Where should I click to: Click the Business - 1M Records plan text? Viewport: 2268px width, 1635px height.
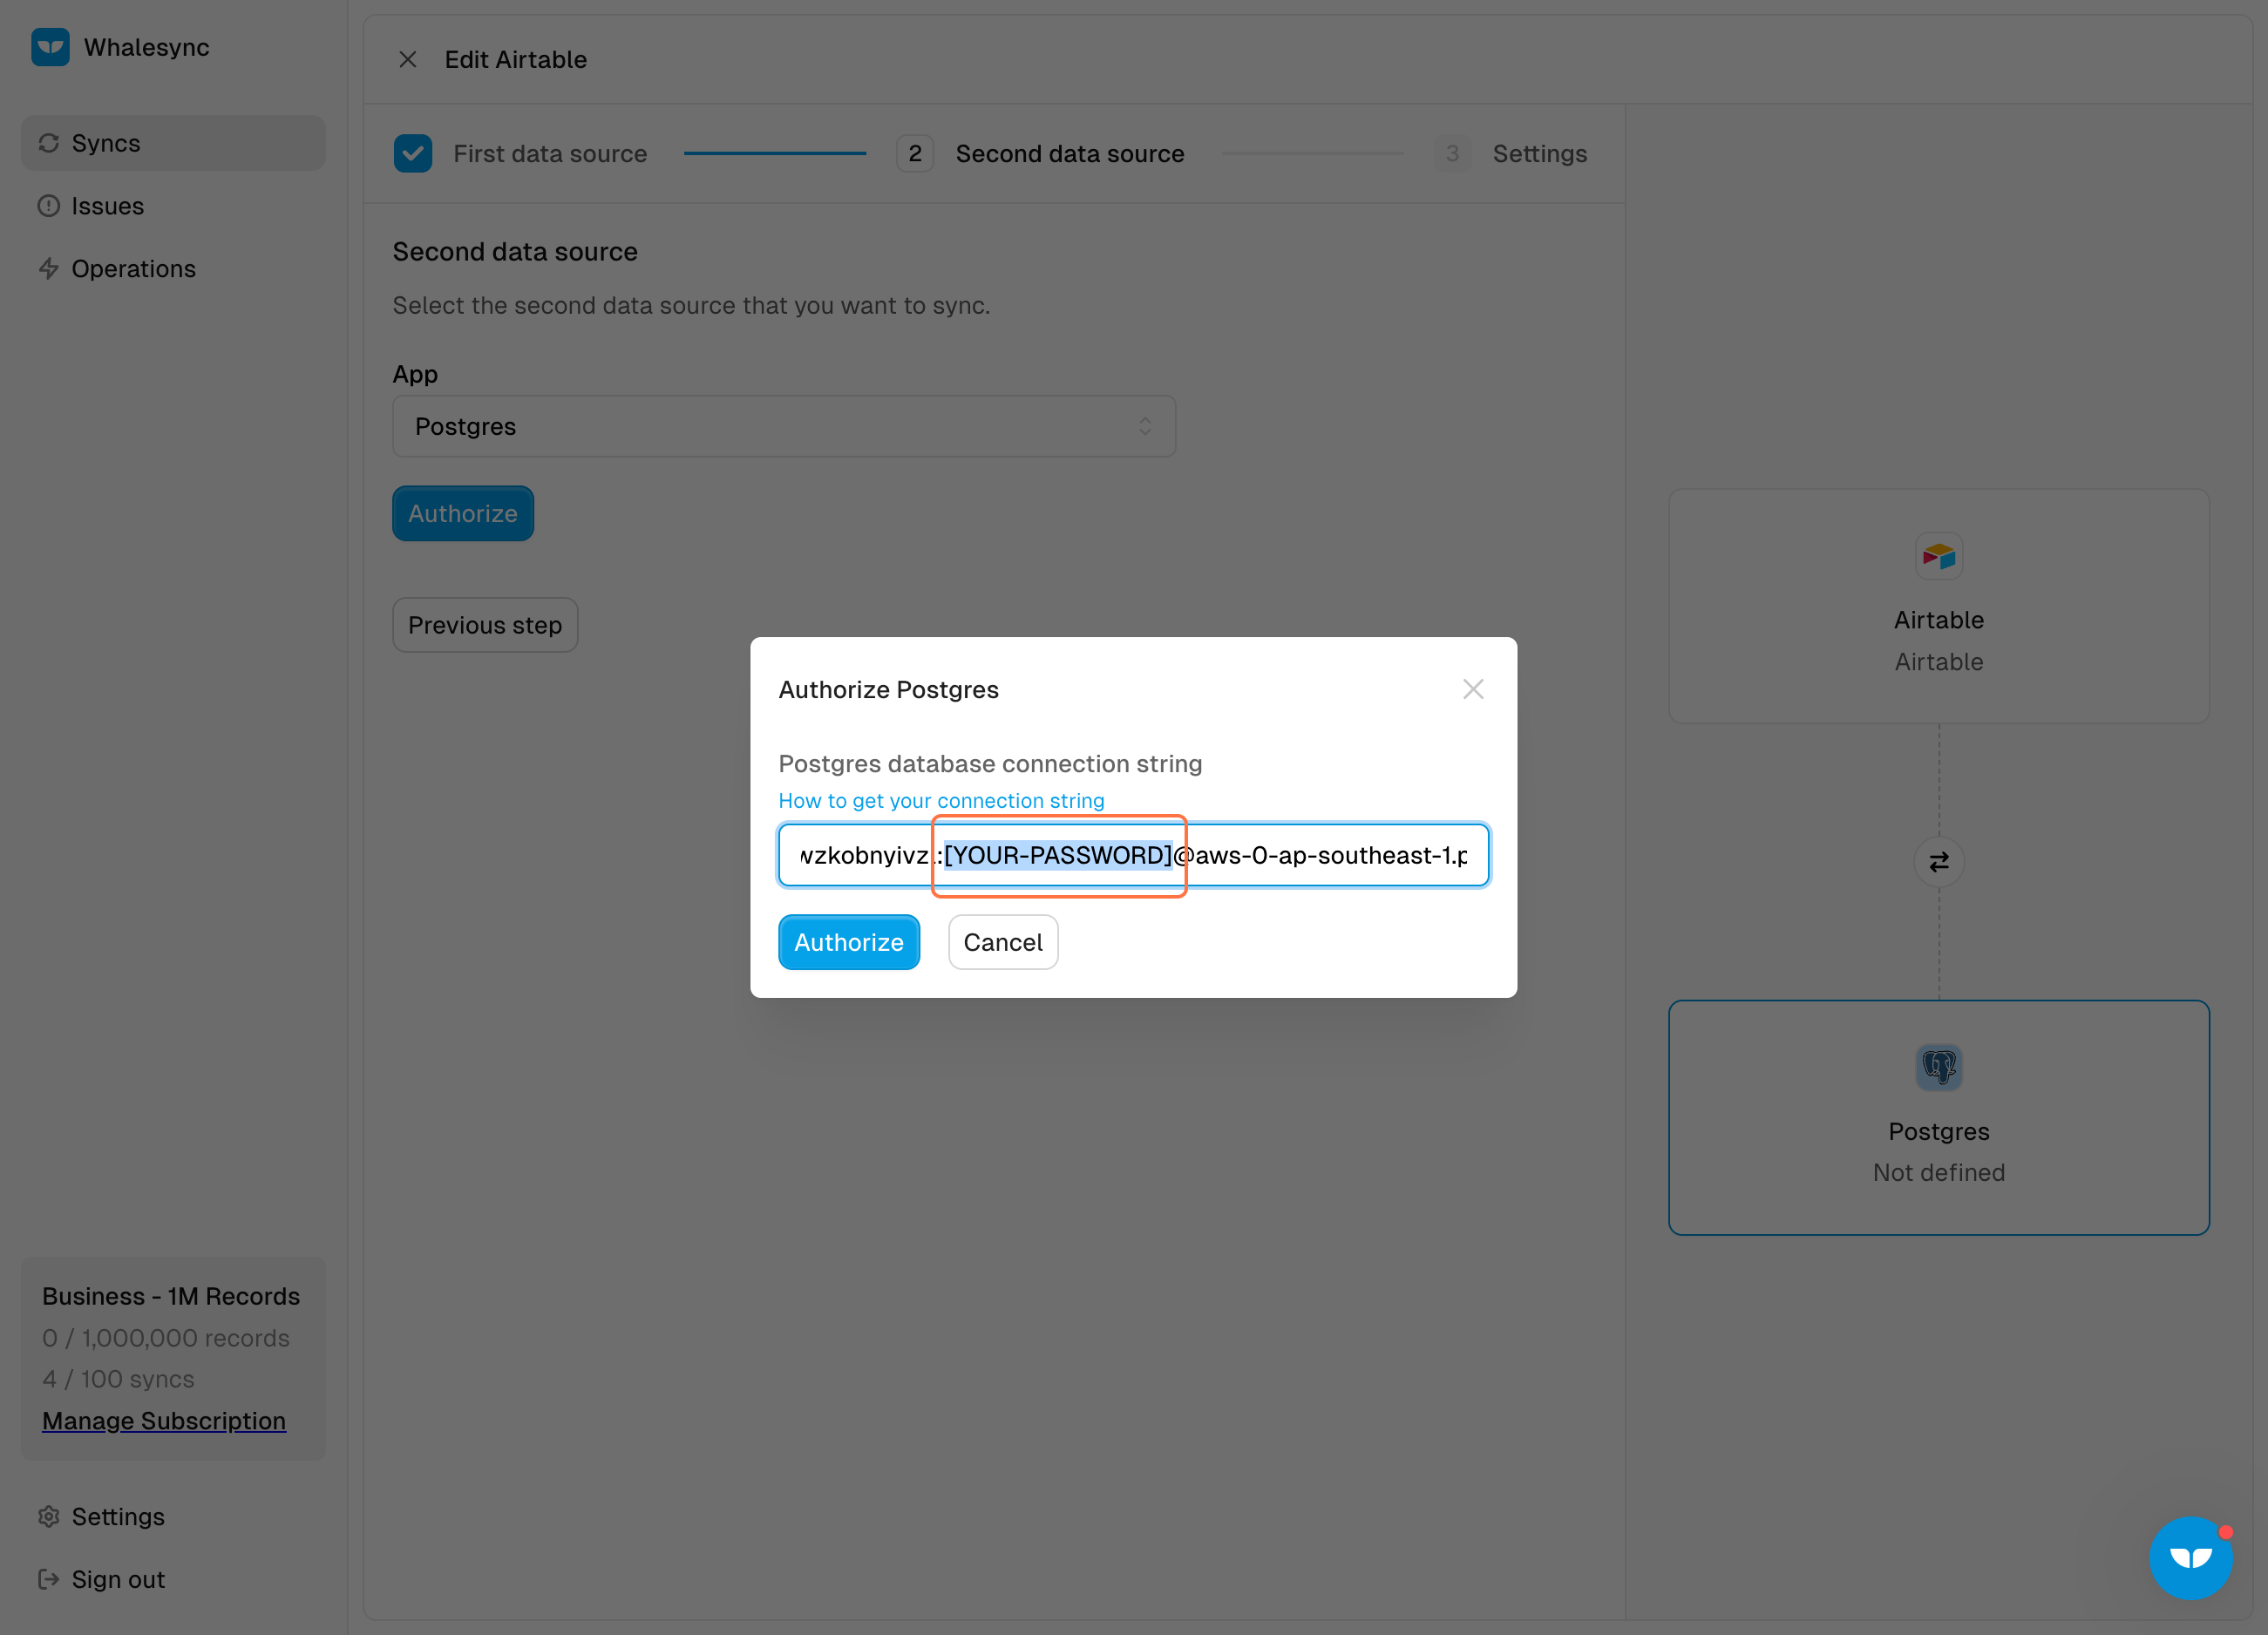tap(171, 1297)
